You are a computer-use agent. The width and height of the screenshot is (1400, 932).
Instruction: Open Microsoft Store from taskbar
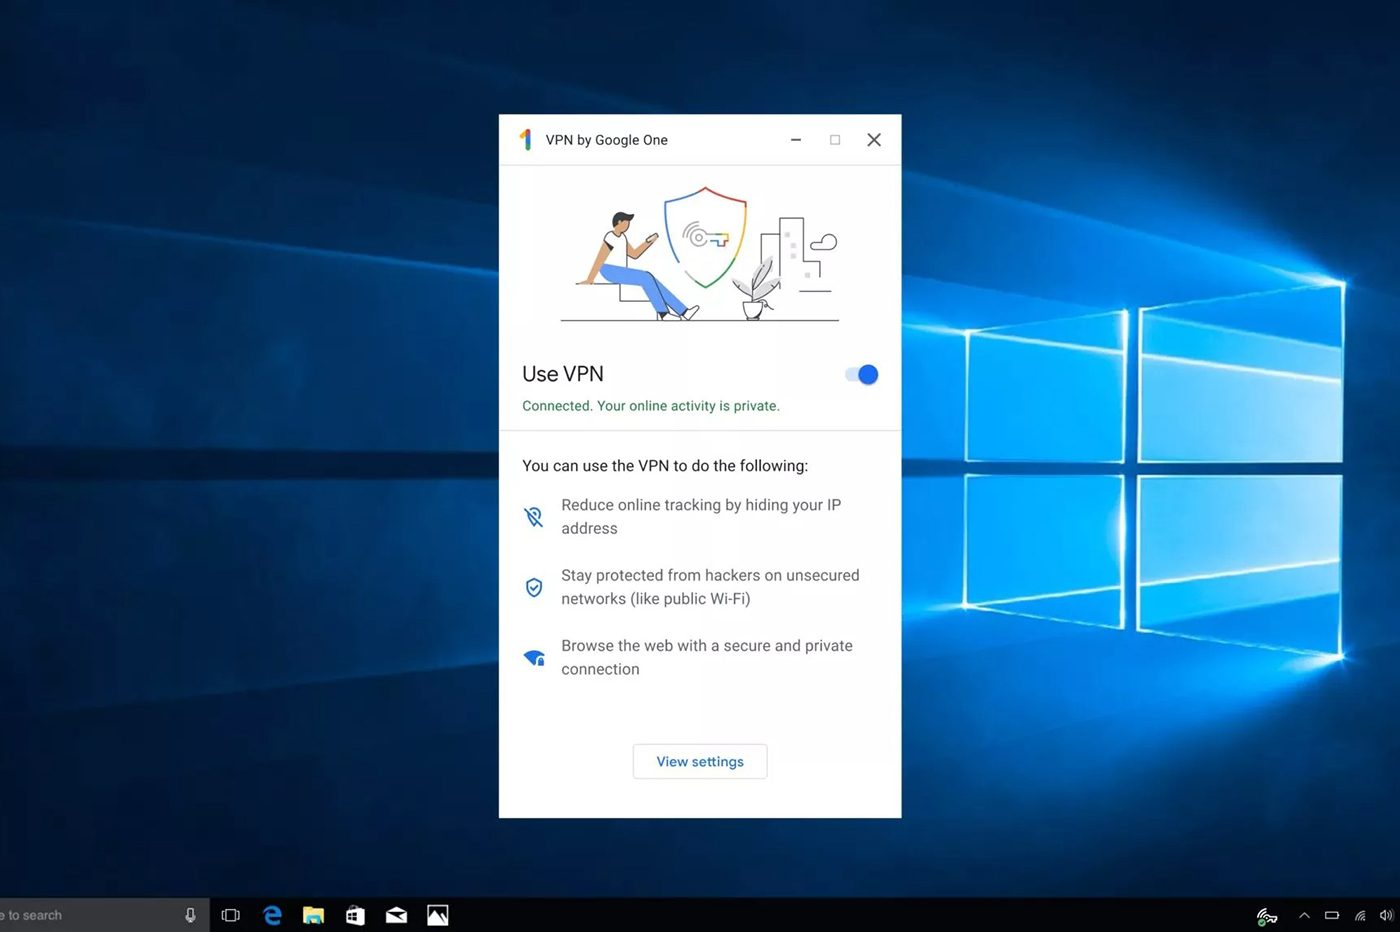pyautogui.click(x=355, y=915)
